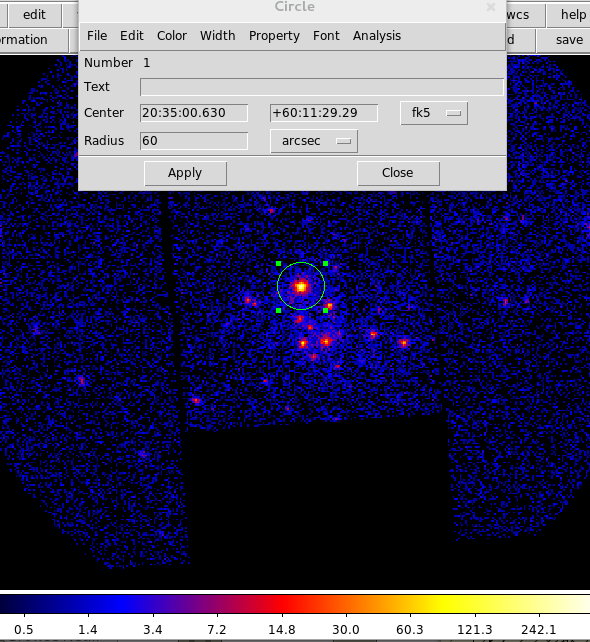Click the colorbar at the 14.8 mark

pos(282,604)
